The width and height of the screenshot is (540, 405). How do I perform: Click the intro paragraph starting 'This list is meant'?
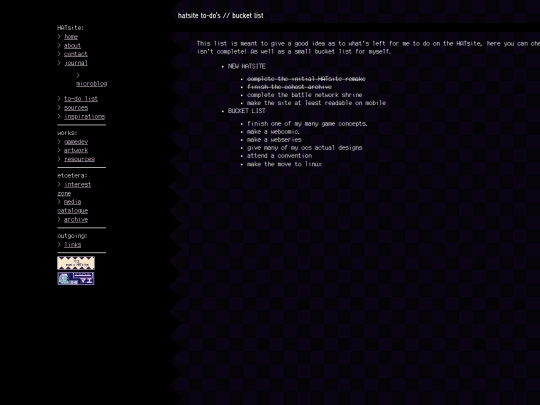click(x=368, y=48)
